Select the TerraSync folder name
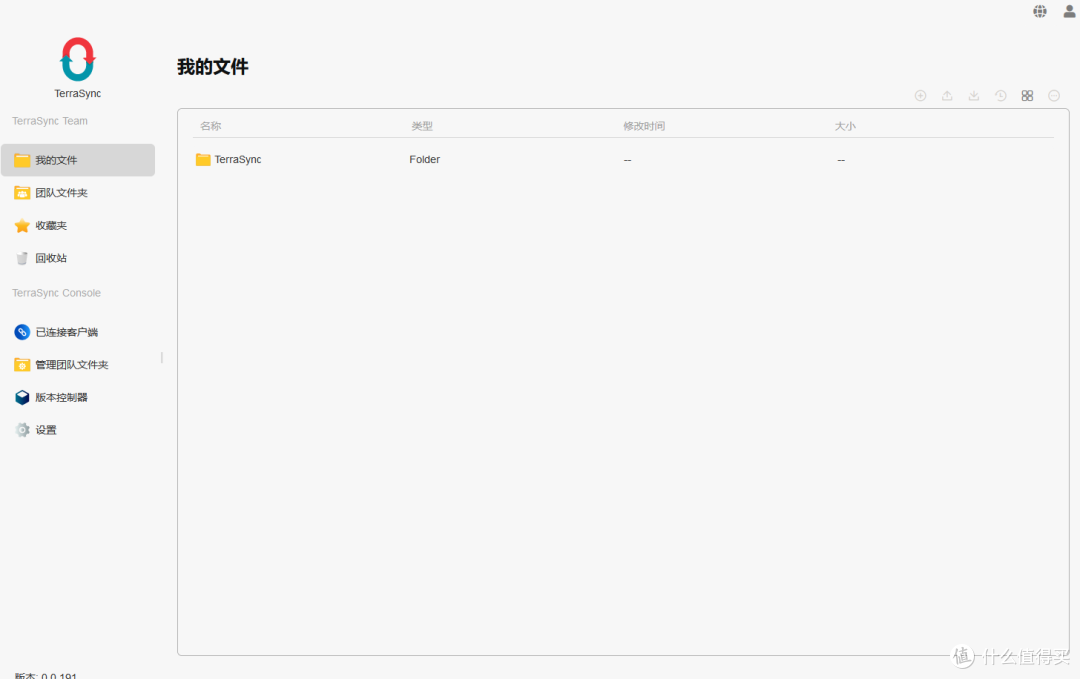 (x=238, y=159)
